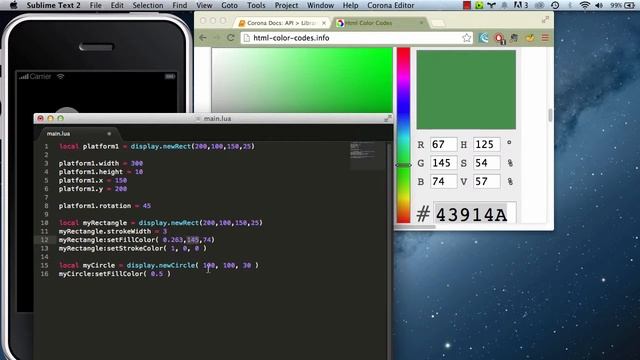
Task: Enter fullscreen in the browser window
Action: point(545,20)
